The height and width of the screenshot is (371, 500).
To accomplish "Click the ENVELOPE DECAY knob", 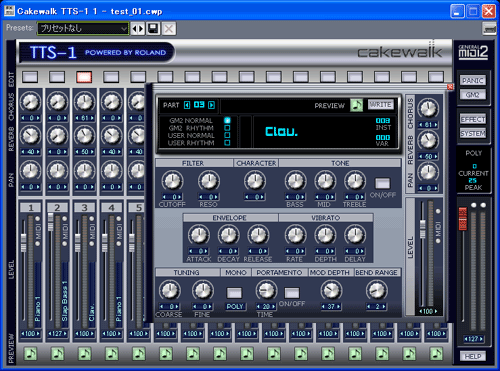I will pyautogui.click(x=228, y=235).
